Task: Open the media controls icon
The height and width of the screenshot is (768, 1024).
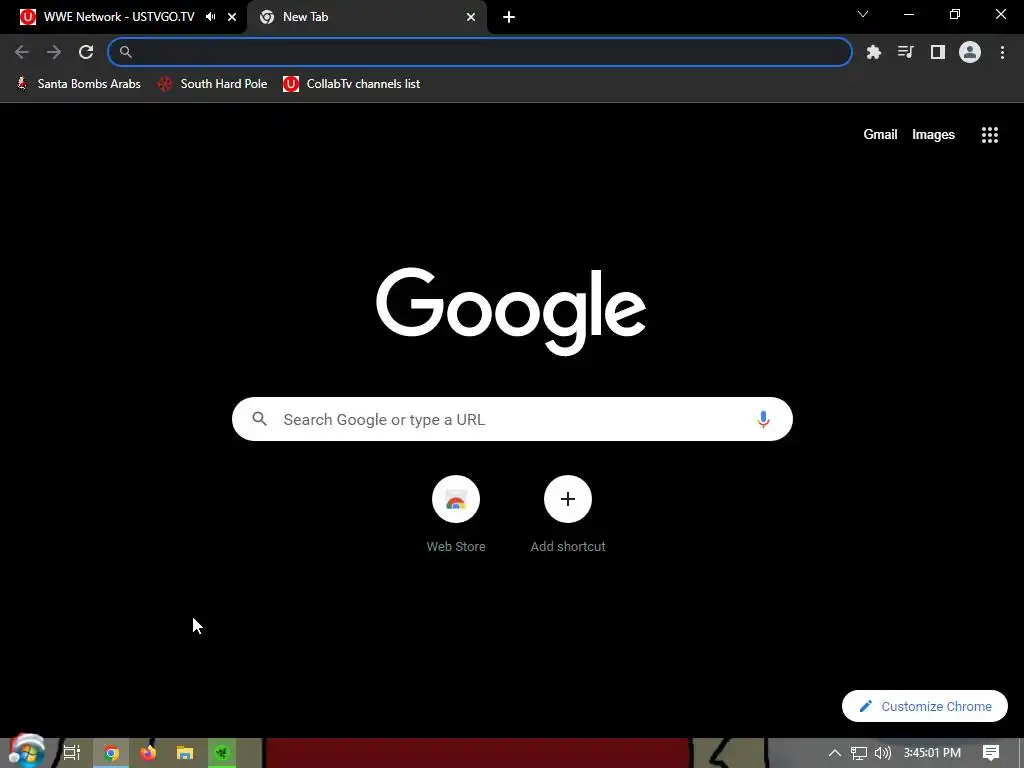Action: 906,52
